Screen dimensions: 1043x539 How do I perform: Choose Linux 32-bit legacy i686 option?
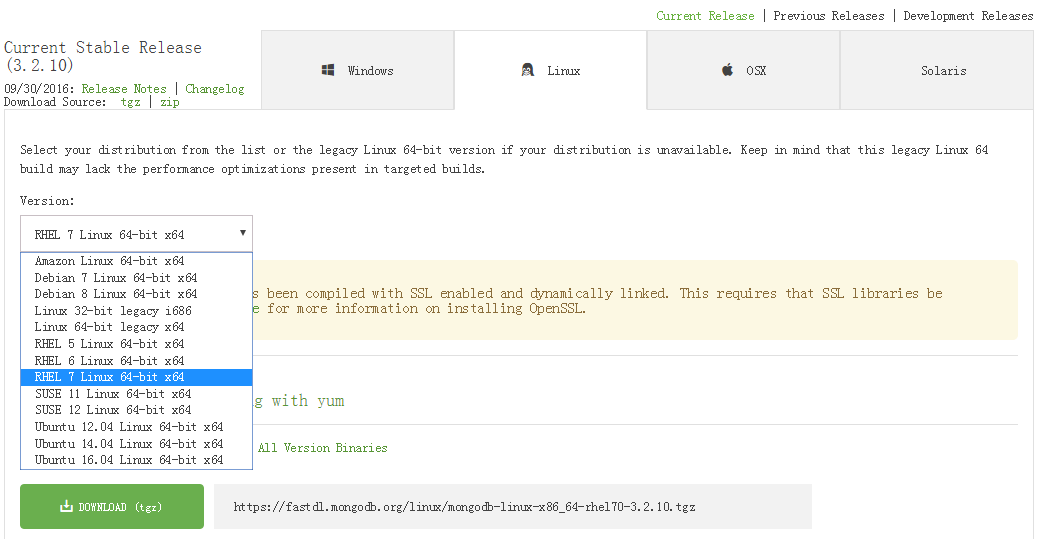click(x=136, y=311)
